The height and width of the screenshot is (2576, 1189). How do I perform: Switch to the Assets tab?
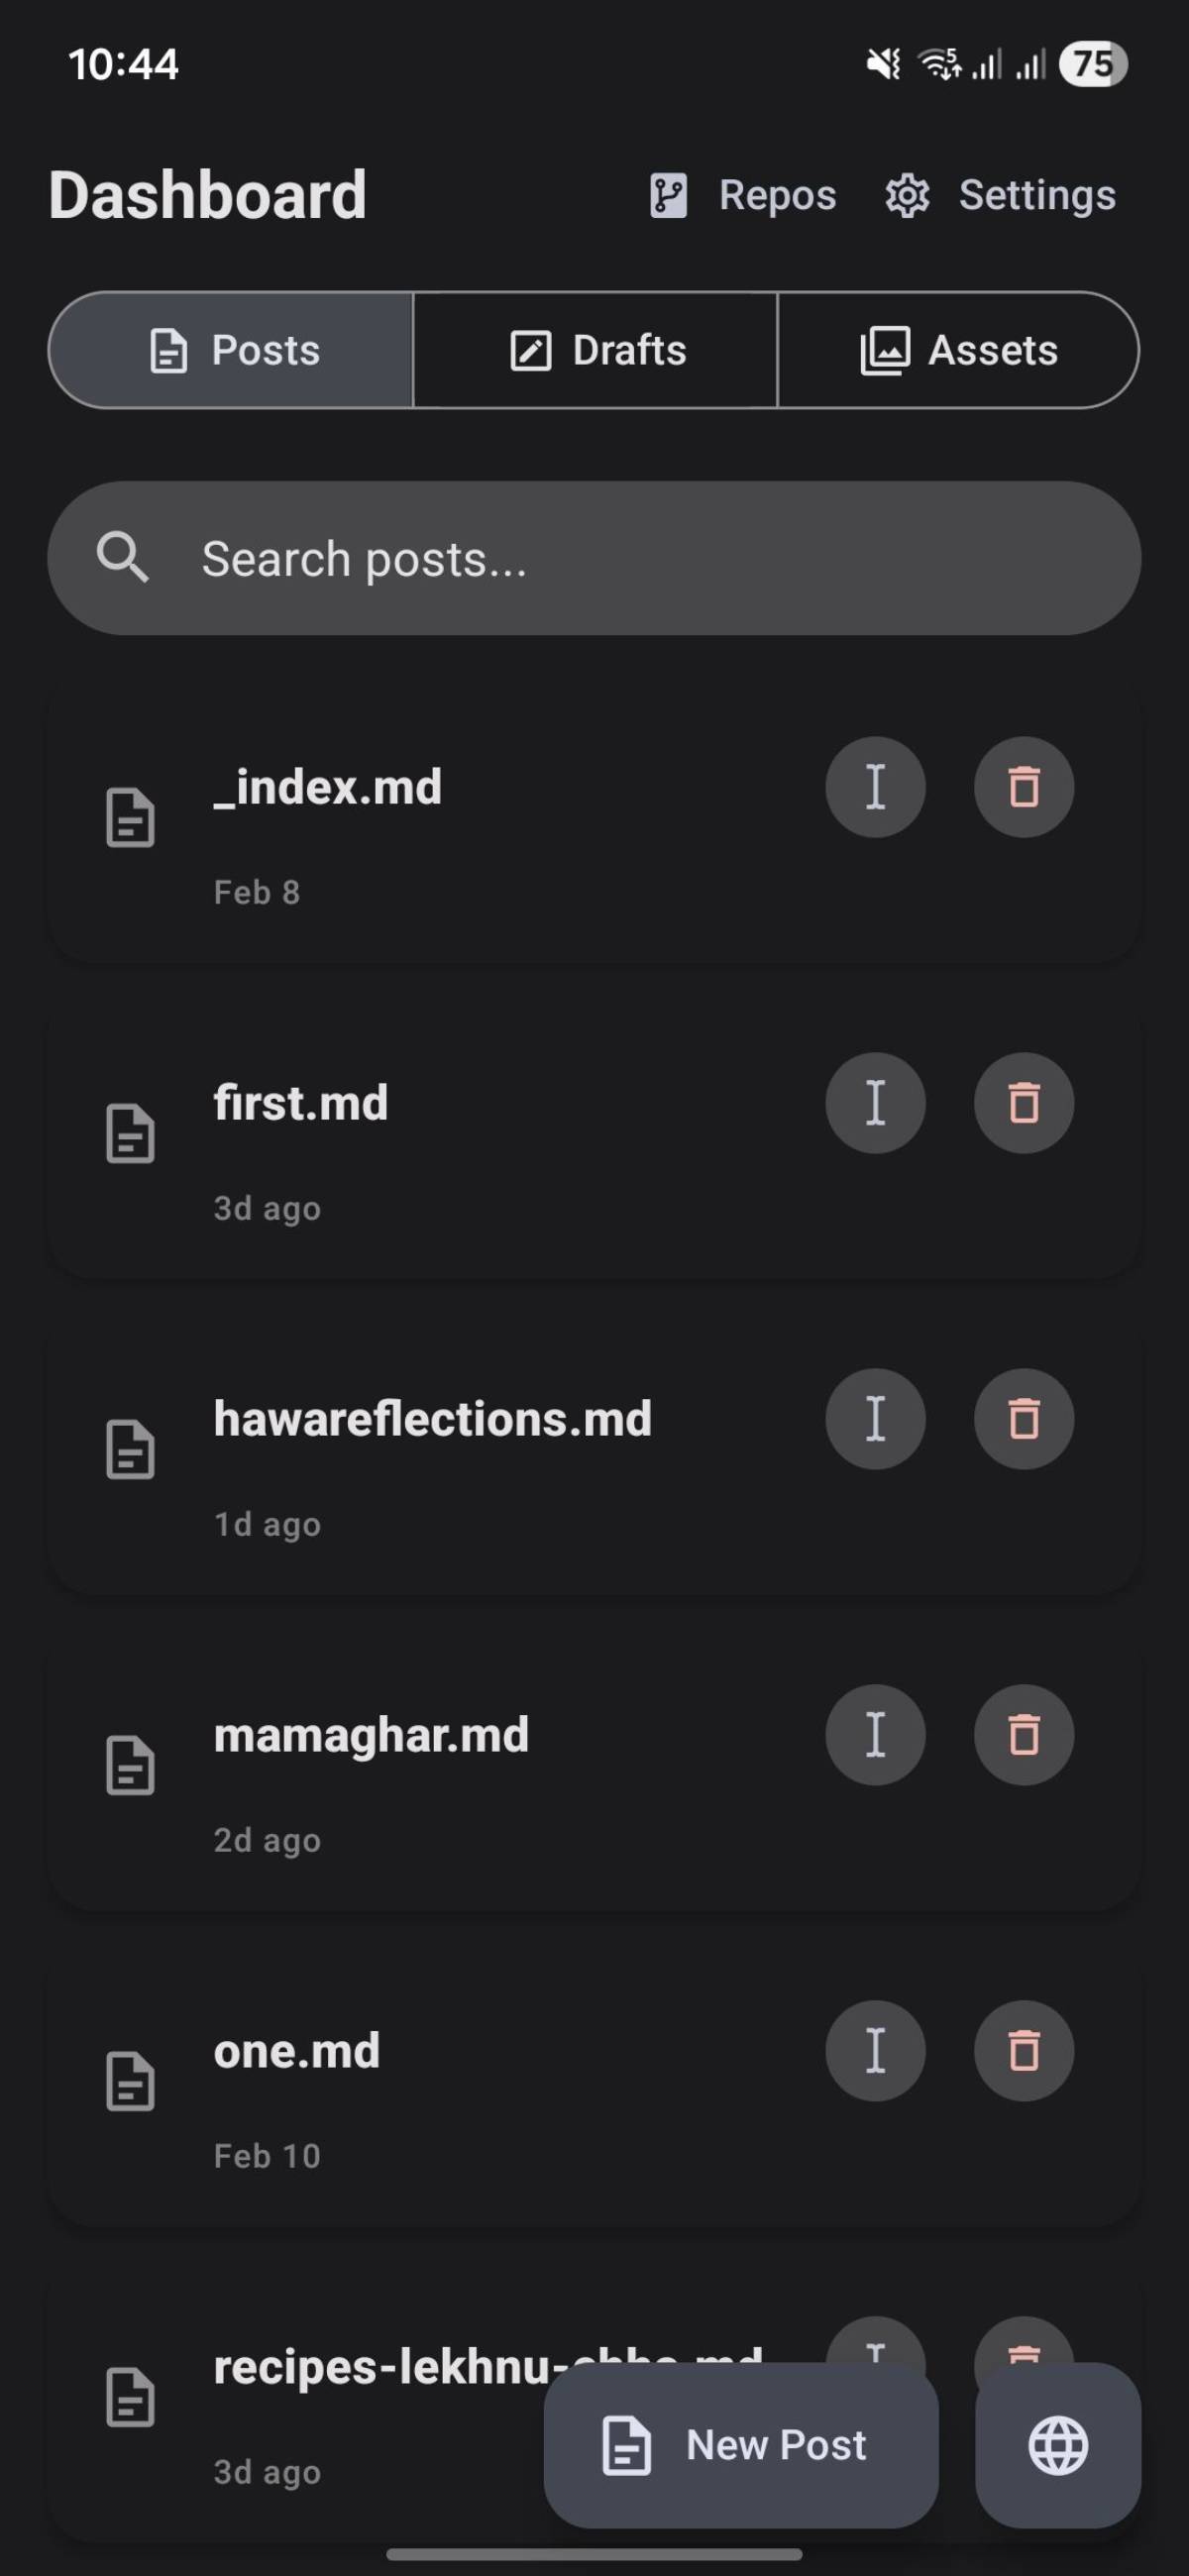pos(958,350)
